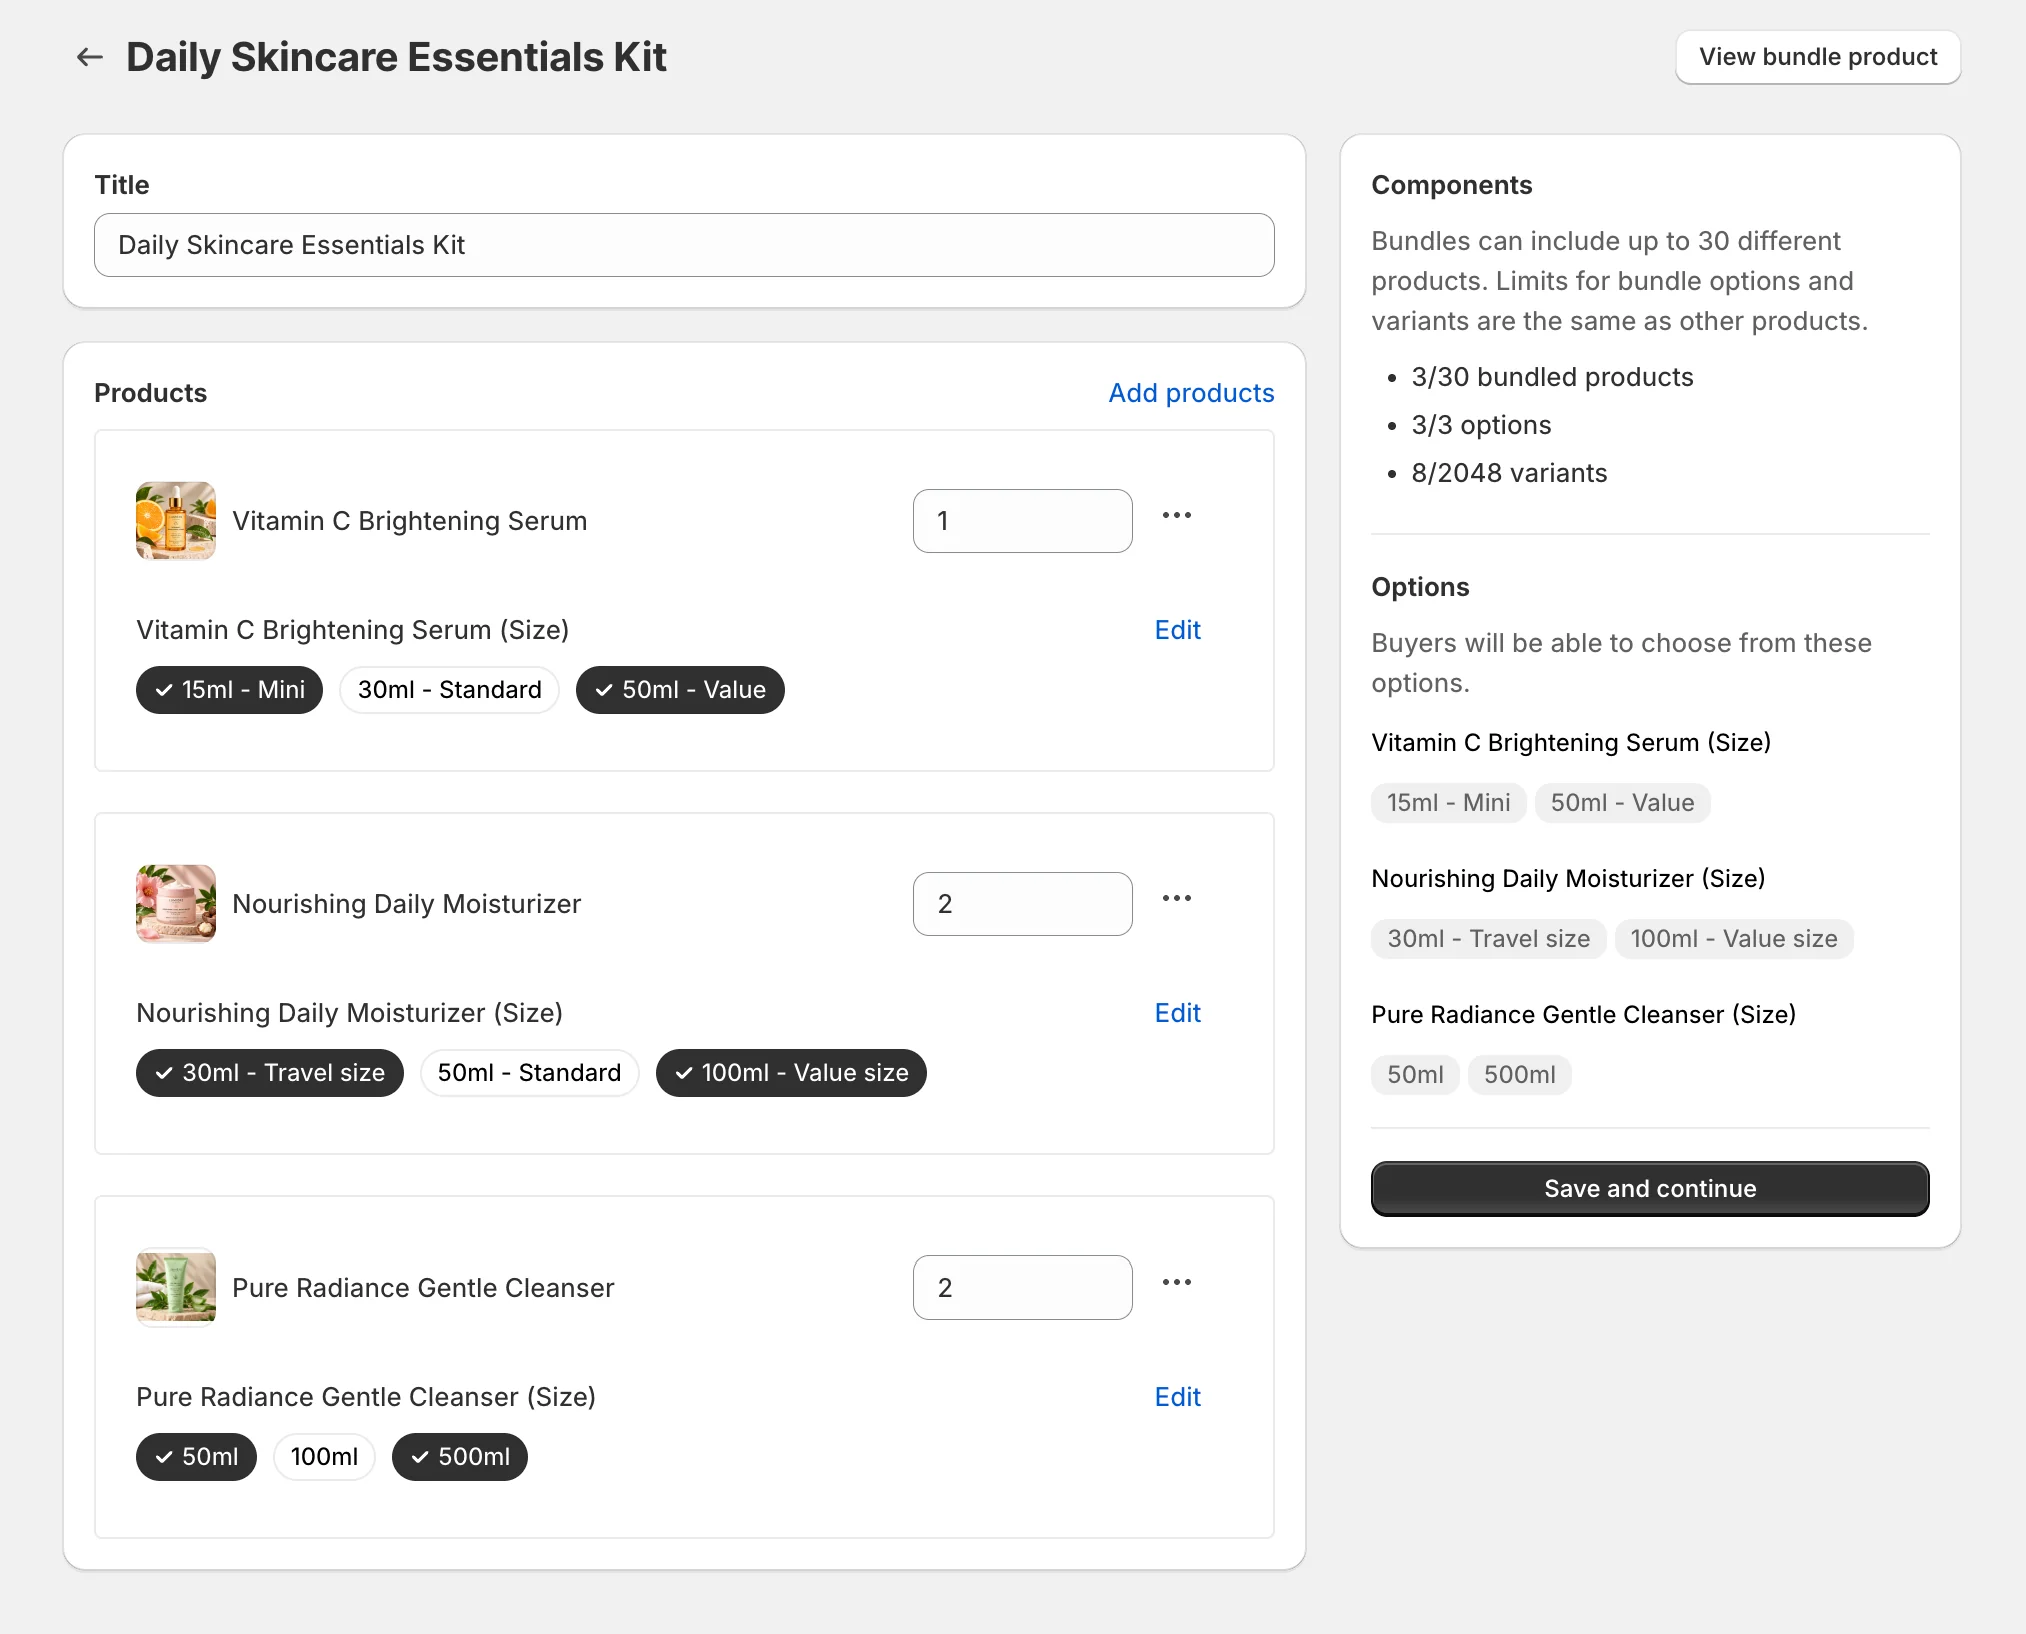Select the 50ml - Standard moisturizer size
The width and height of the screenshot is (2026, 1634).
point(529,1073)
